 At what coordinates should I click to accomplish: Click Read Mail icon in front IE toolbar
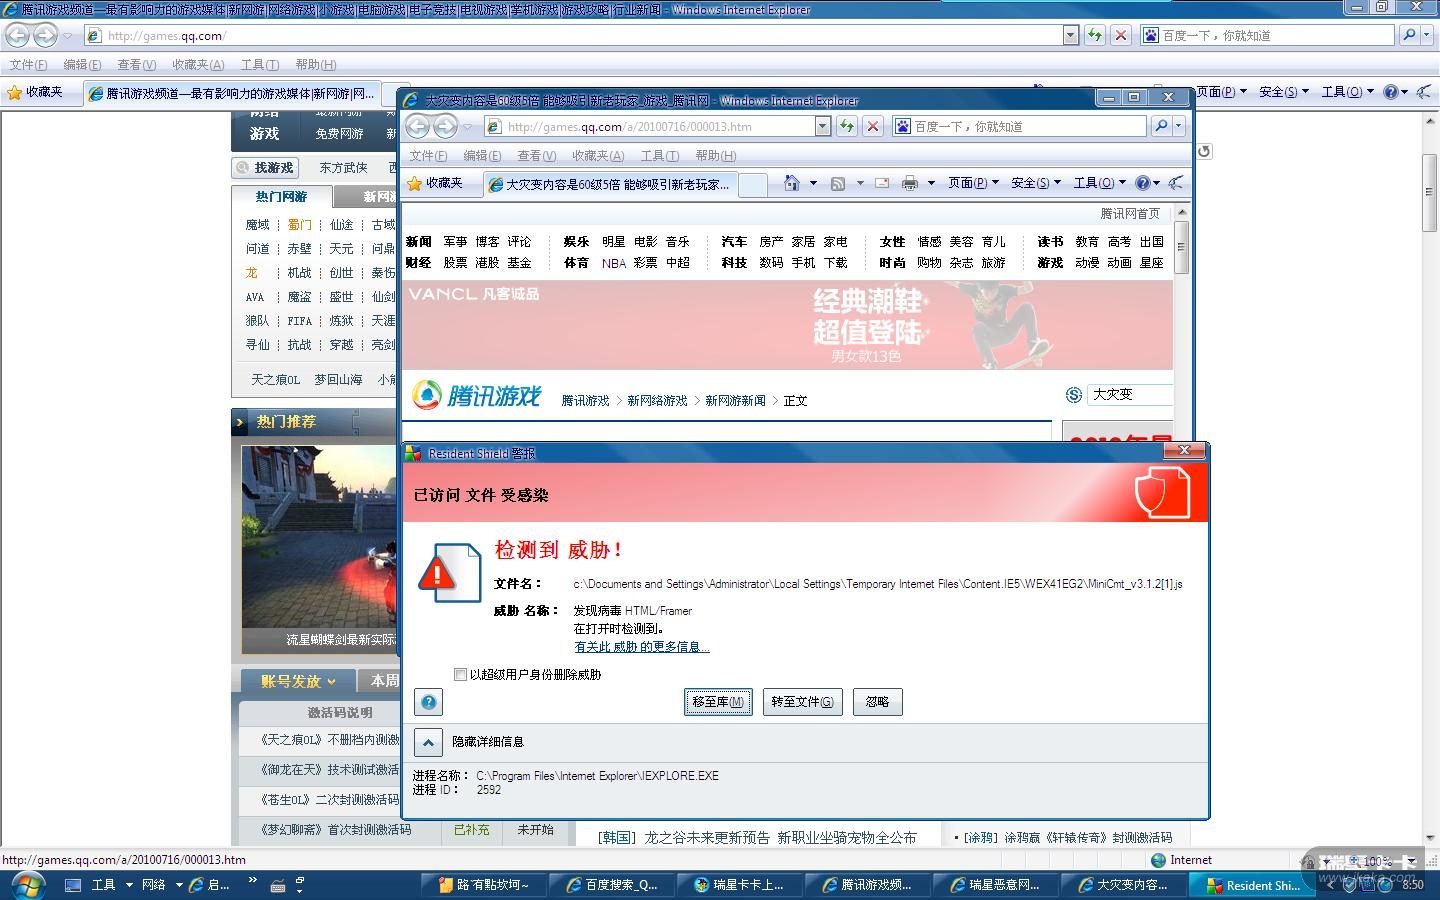[882, 183]
